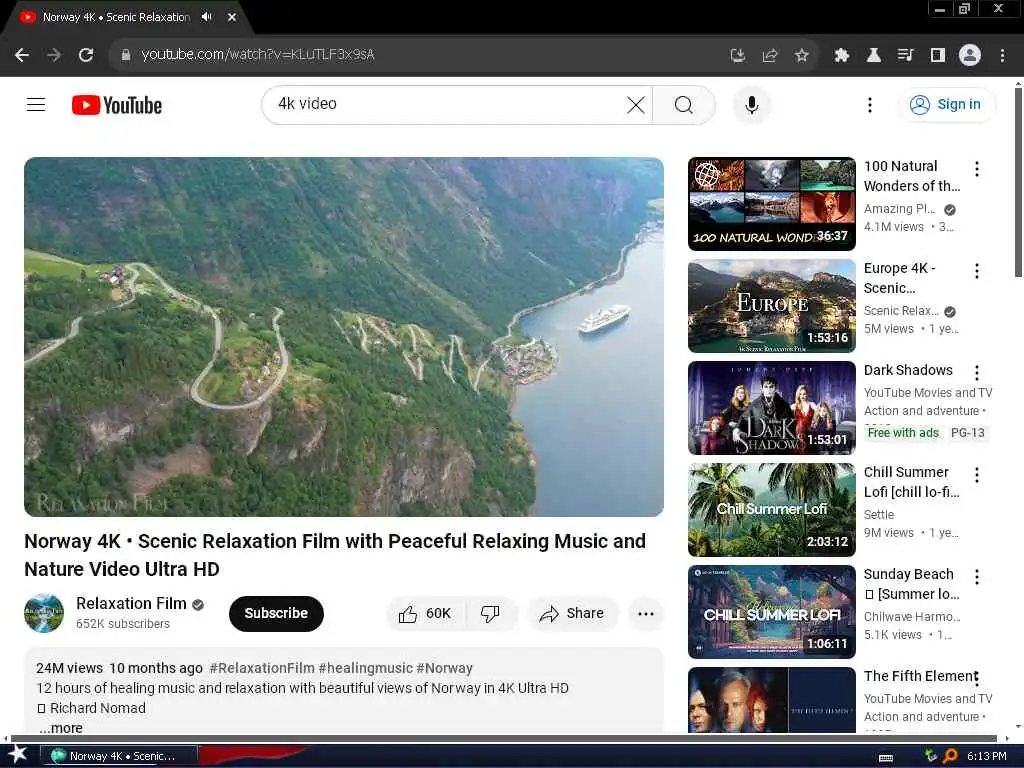Open the Relaxation Film channel avatar
Screen dimensions: 1024x768
[x=44, y=613]
